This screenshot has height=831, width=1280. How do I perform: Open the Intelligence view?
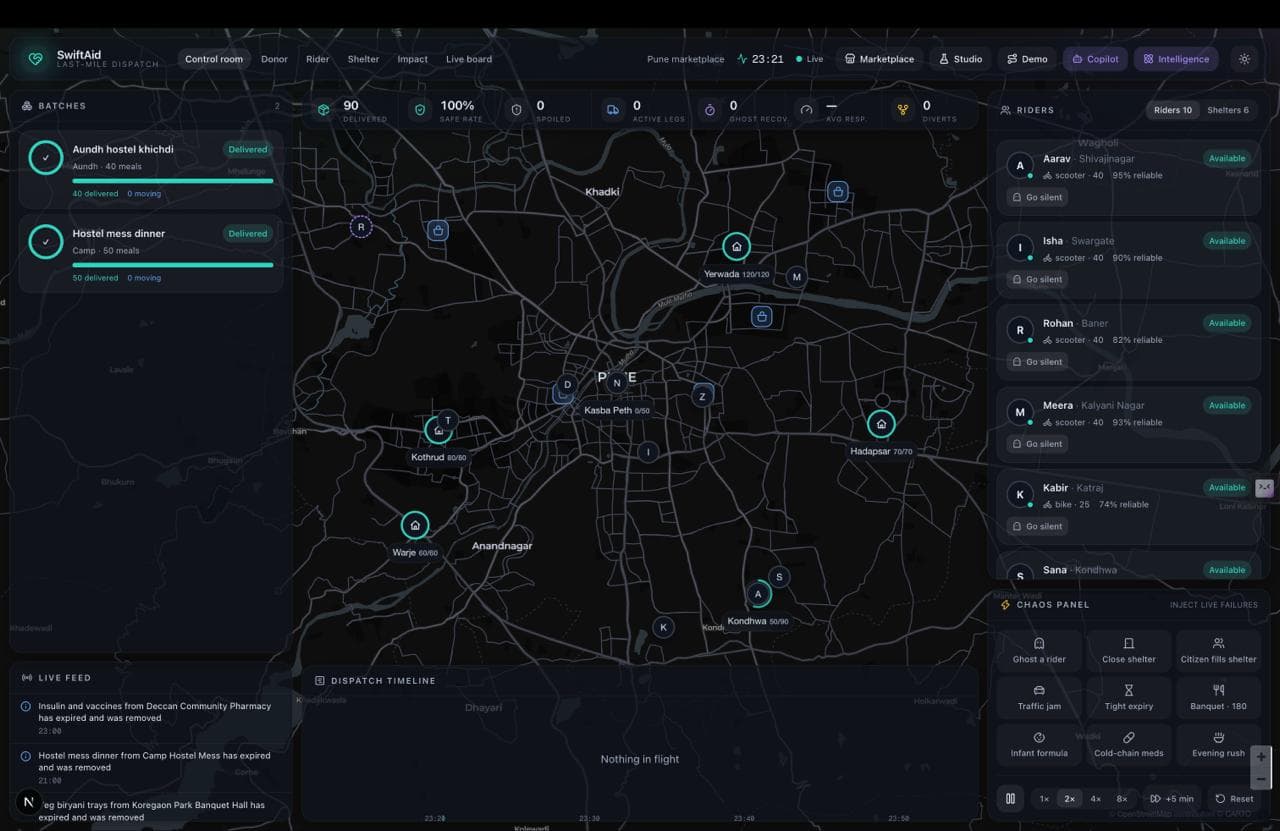pyautogui.click(x=1176, y=59)
